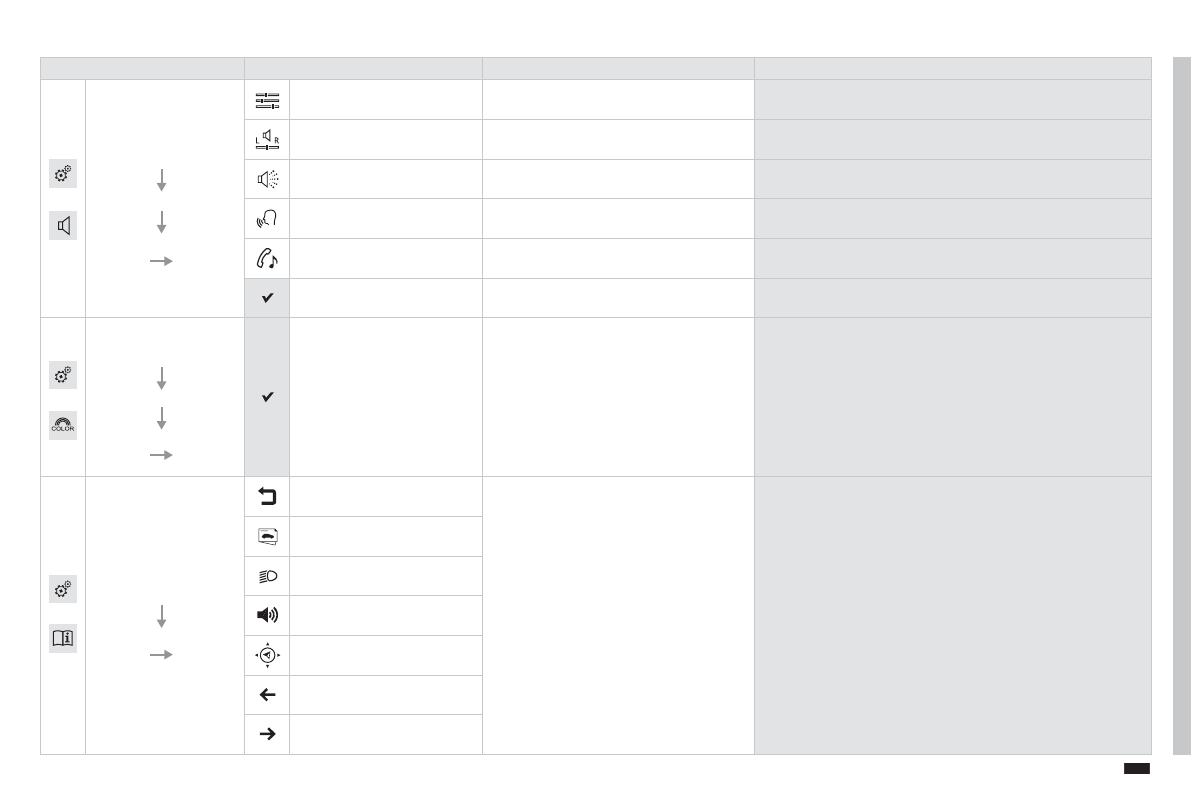Image resolution: width=1191 pixels, height=794 pixels.
Task: Click the gears icon above the manual book
Action: 63,589
